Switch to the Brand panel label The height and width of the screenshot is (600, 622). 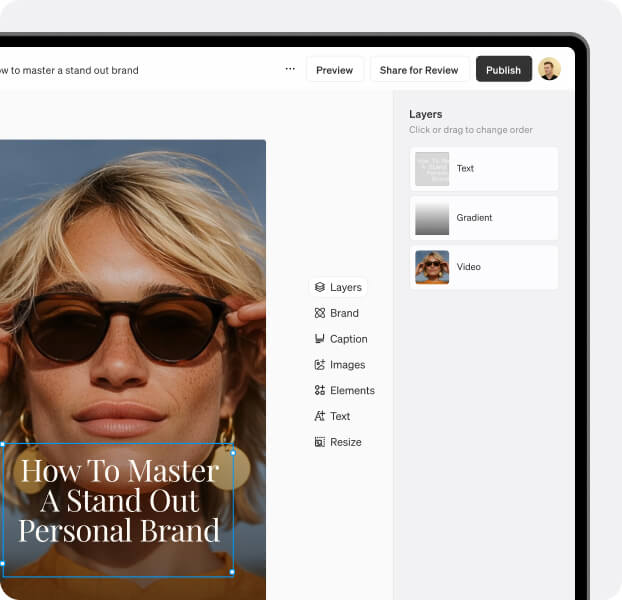coord(344,313)
